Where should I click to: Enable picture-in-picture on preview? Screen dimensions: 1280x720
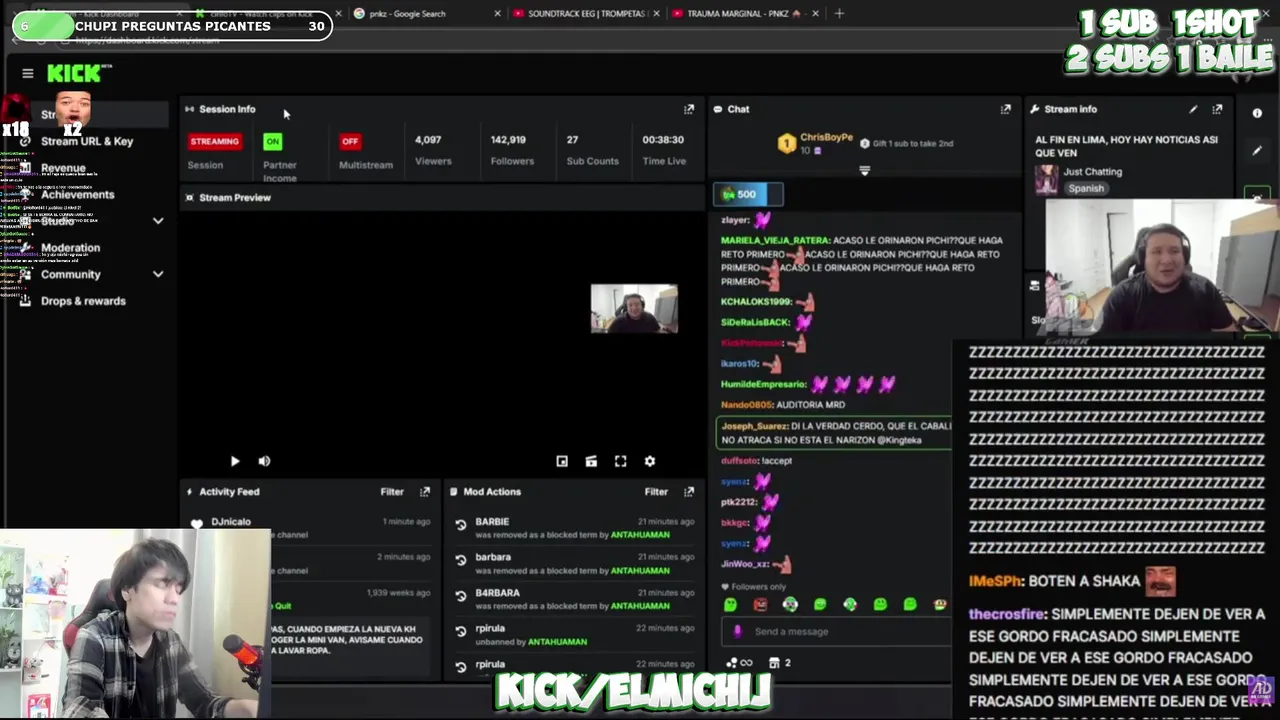(x=562, y=461)
